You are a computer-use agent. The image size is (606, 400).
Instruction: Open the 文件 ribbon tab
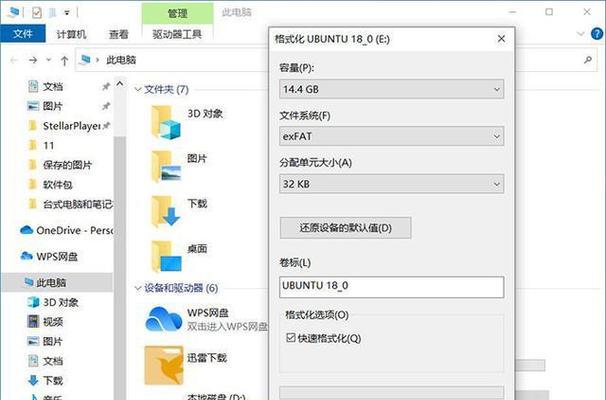click(x=23, y=34)
